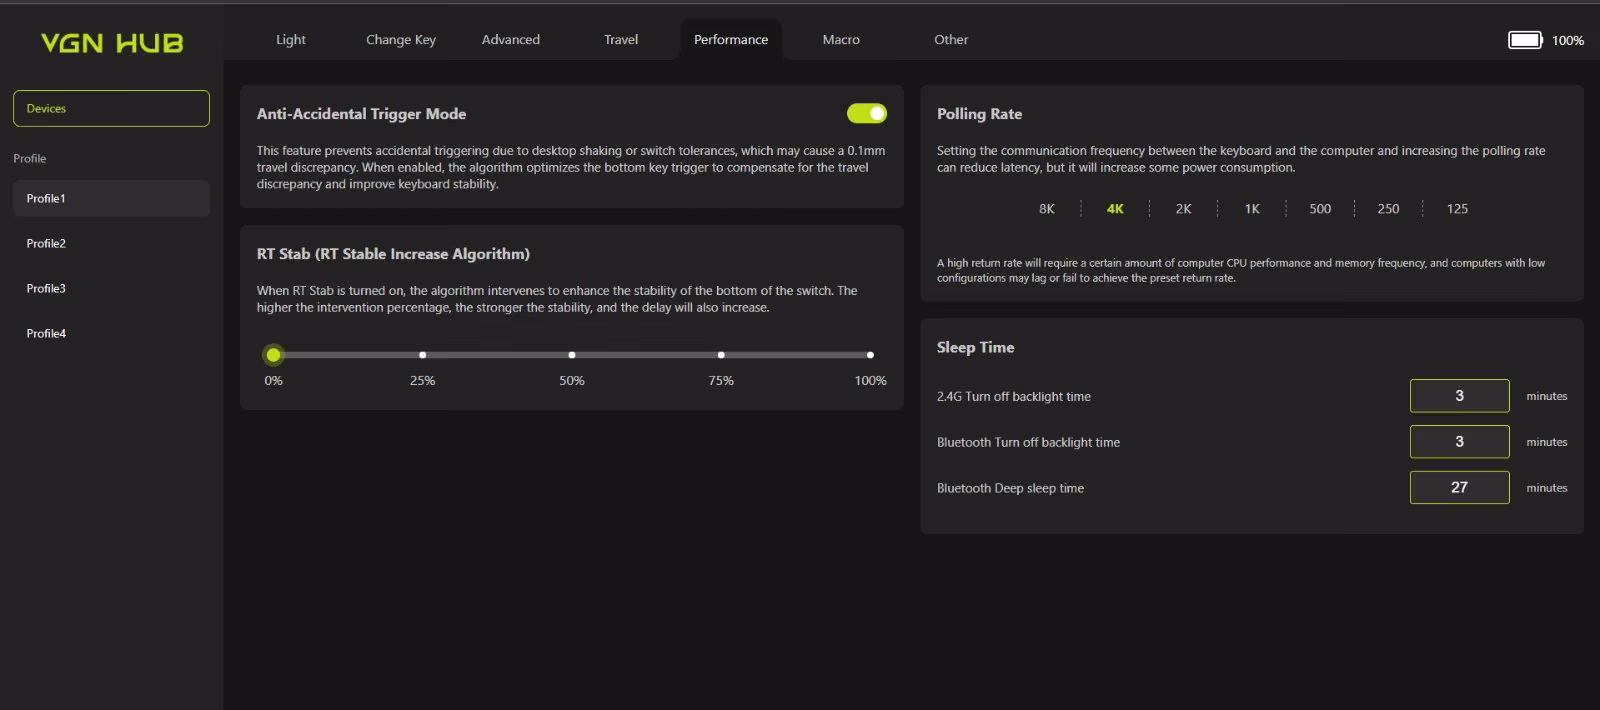1600x710 pixels.
Task: Click the Profile label in sidebar
Action: [x=30, y=159]
